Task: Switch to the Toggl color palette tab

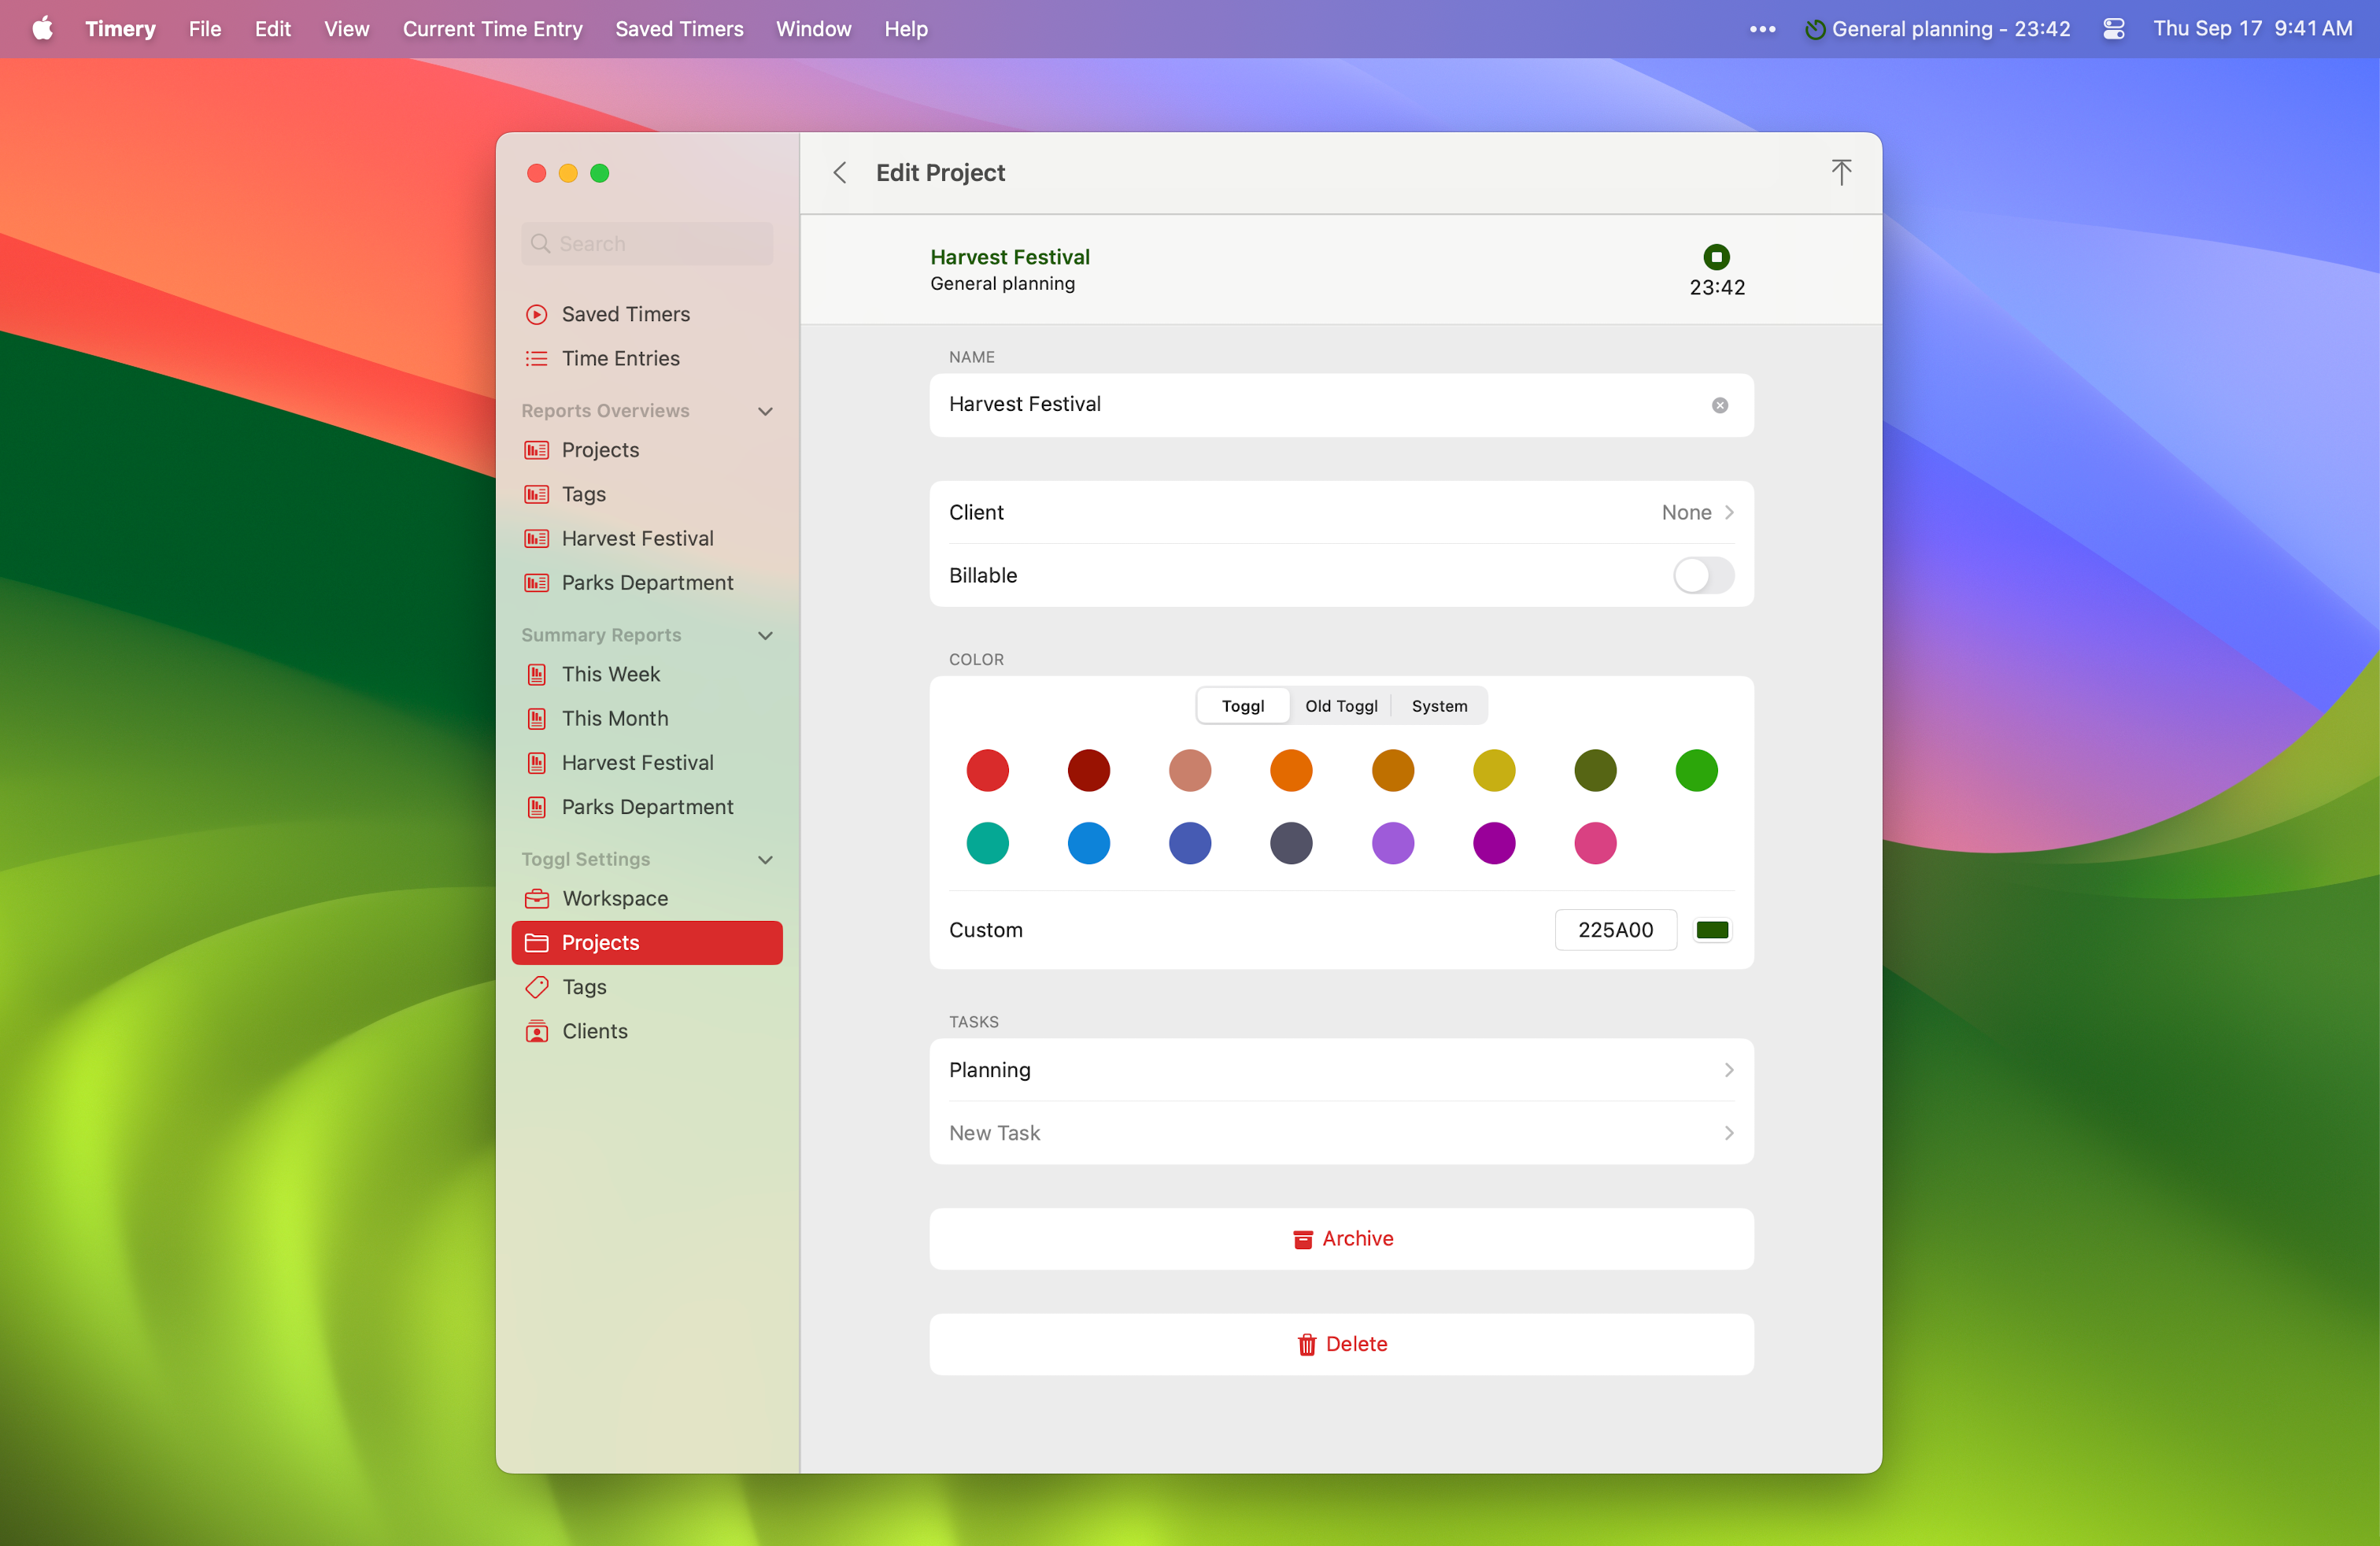Action: [x=1242, y=705]
